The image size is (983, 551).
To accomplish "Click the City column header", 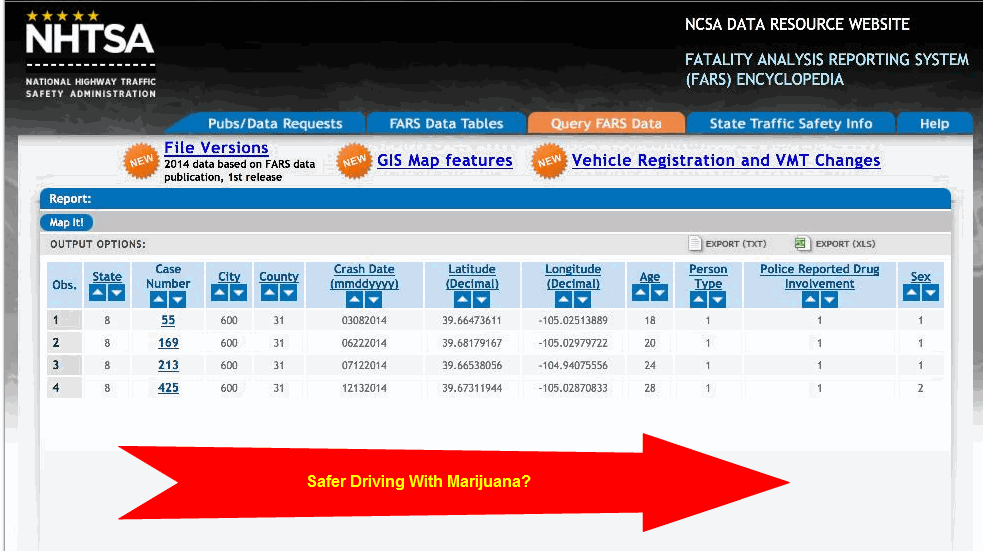I will coord(229,276).
